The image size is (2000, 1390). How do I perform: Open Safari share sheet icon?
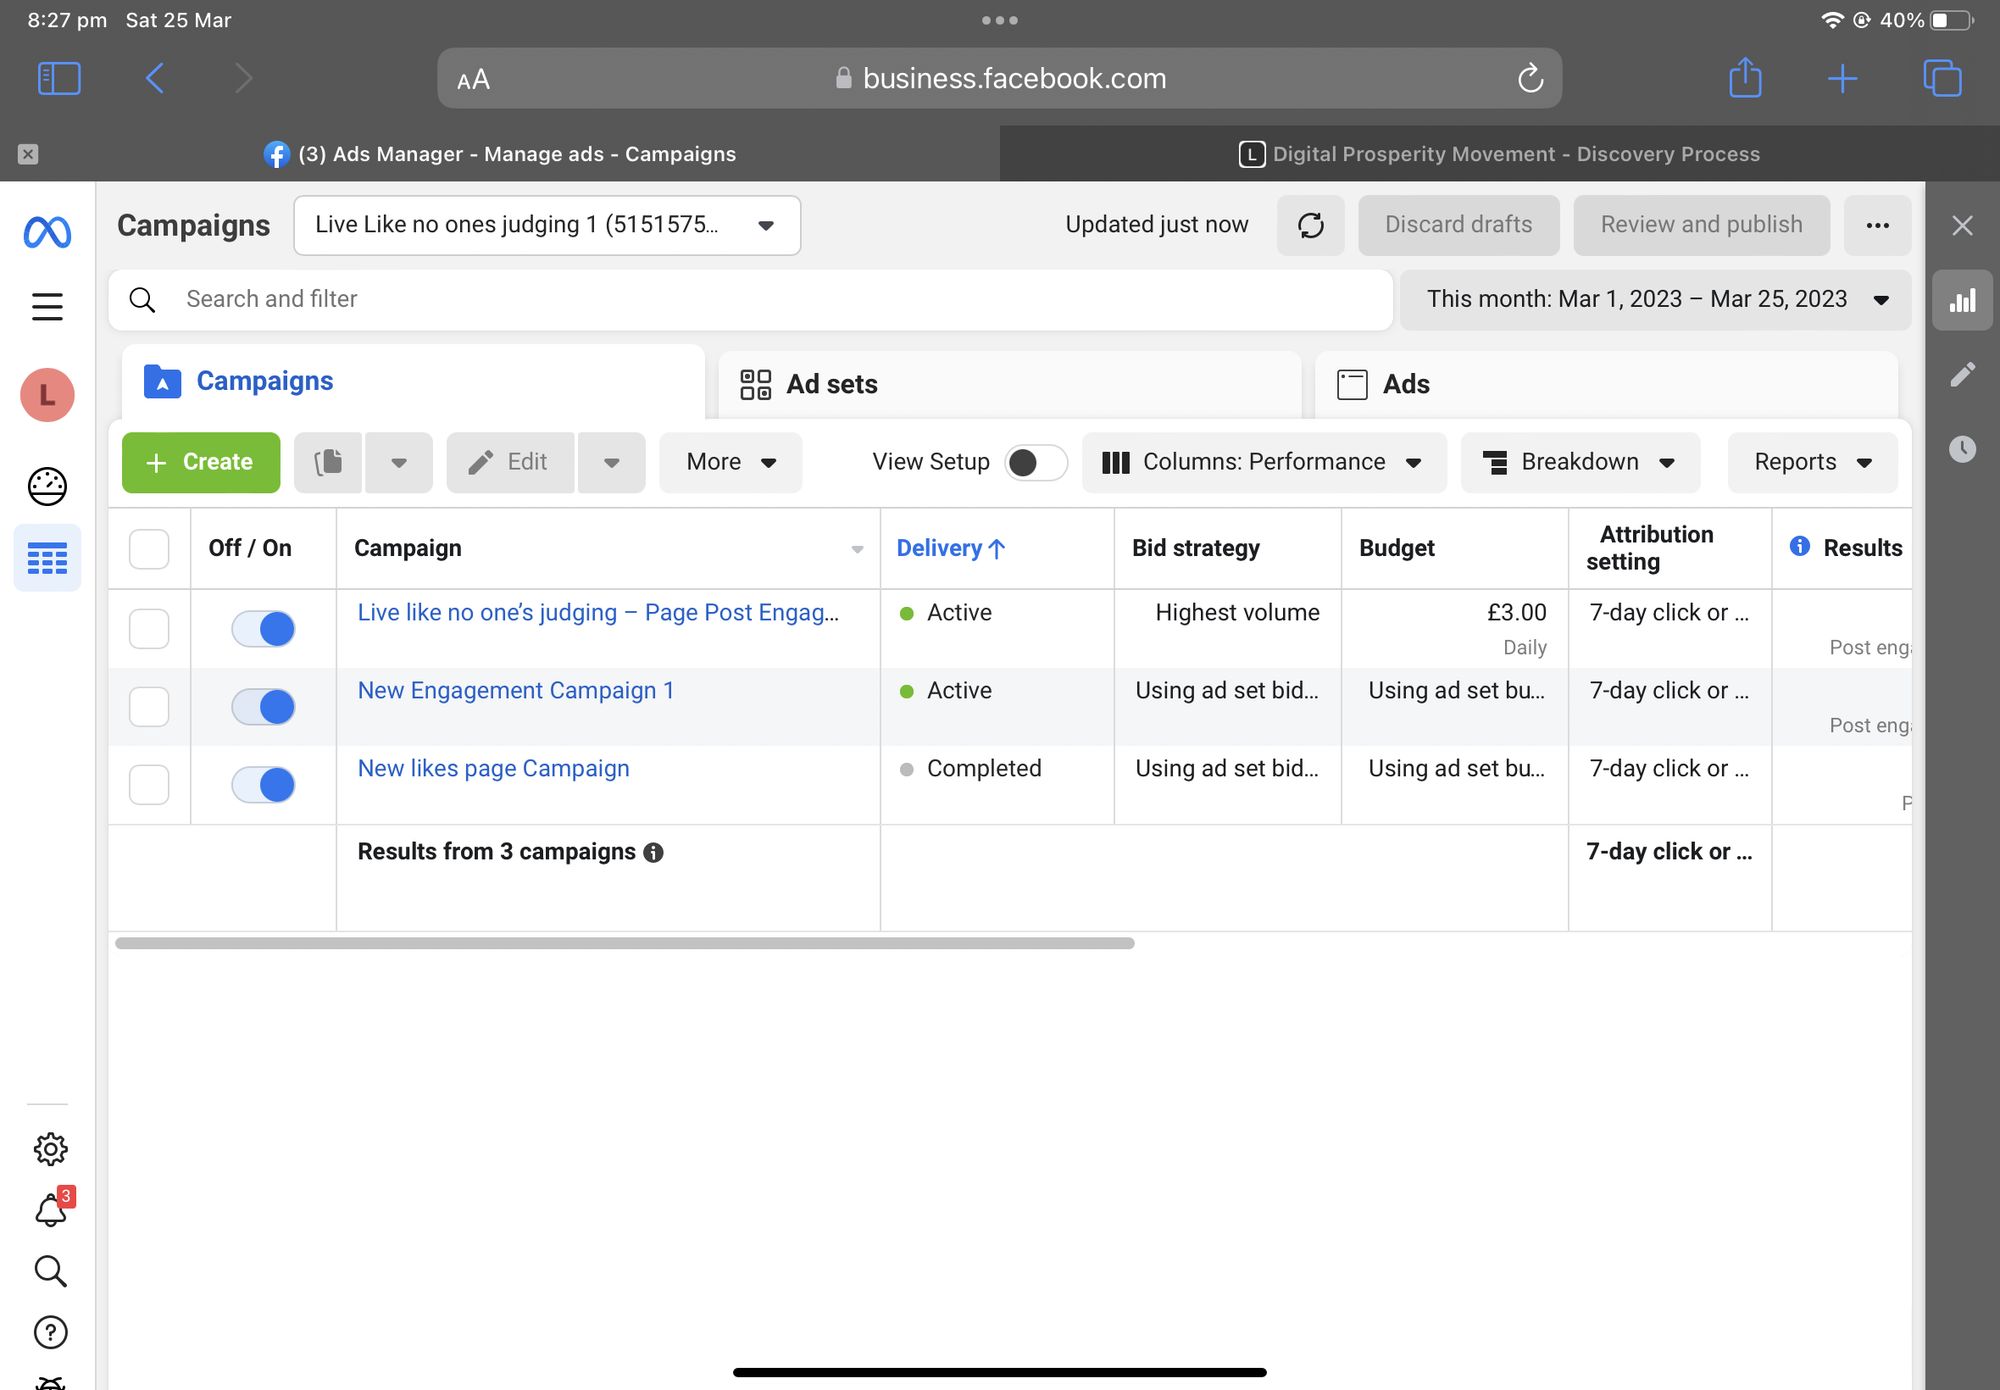1745,78
